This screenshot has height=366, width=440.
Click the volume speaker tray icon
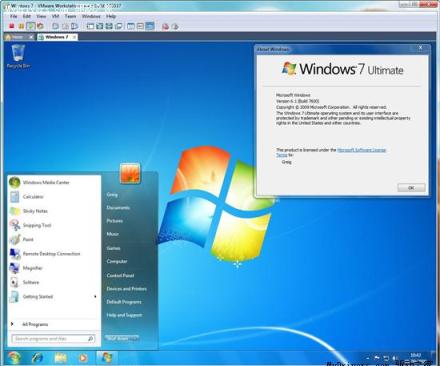point(394,358)
